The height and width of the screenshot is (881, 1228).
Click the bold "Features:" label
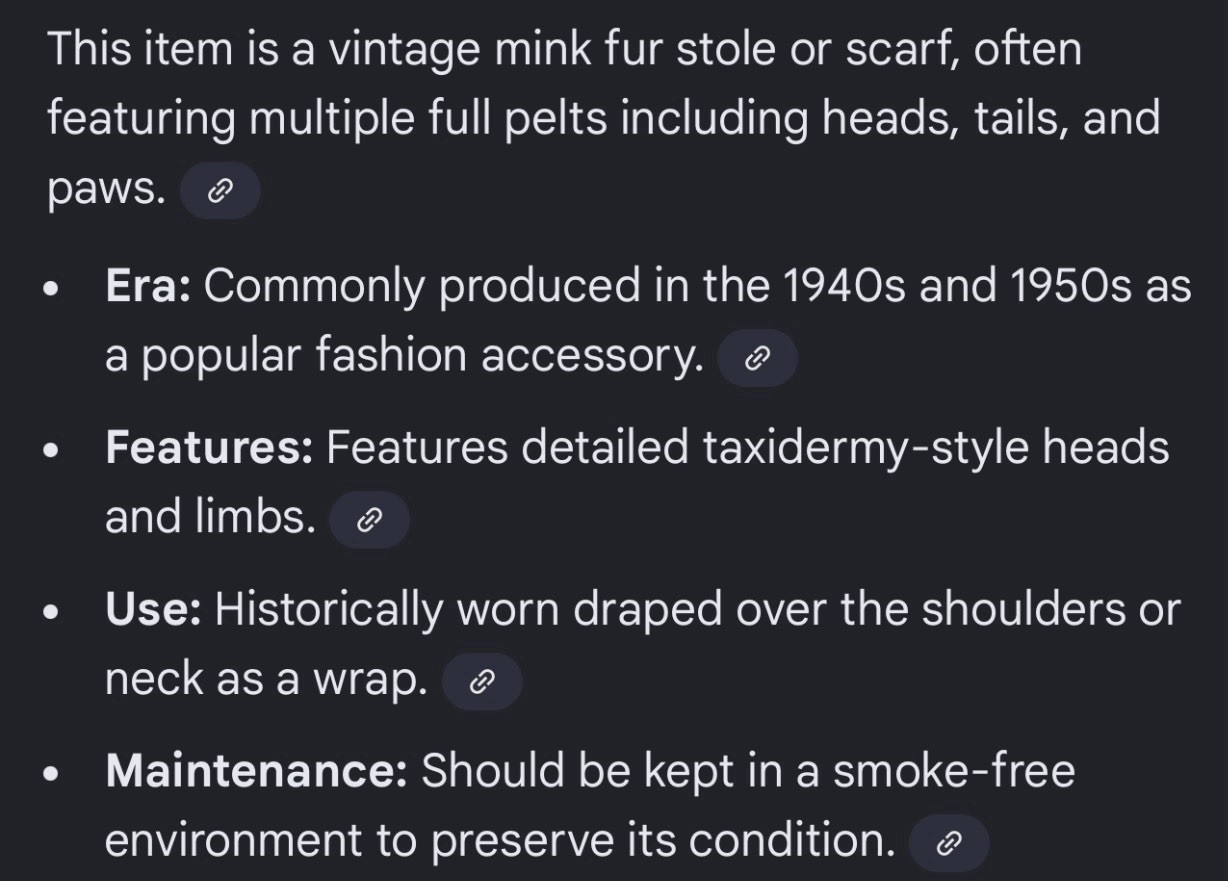coord(210,448)
